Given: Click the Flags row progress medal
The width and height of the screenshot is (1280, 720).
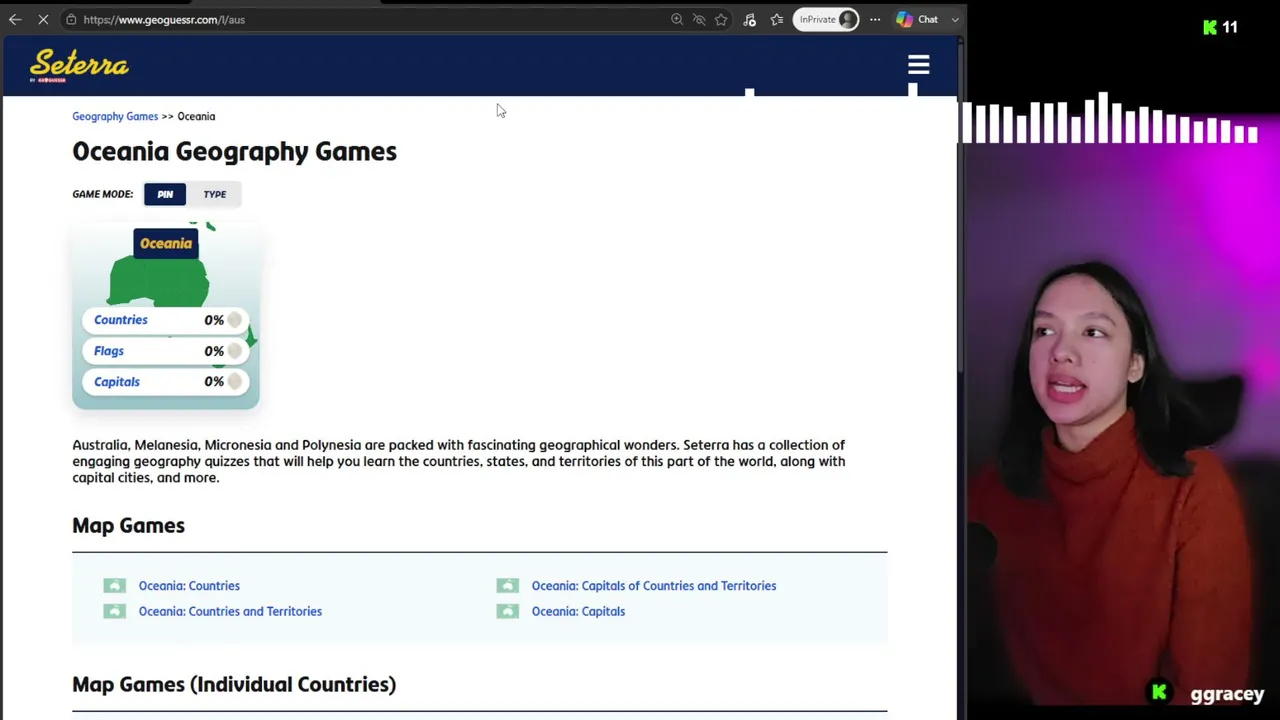Looking at the screenshot, I should click(235, 351).
